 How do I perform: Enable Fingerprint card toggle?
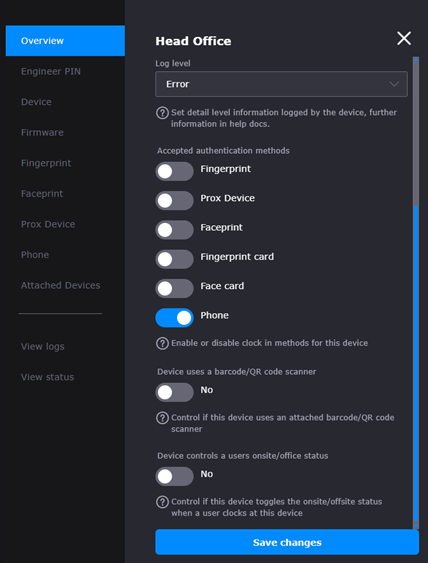point(175,259)
